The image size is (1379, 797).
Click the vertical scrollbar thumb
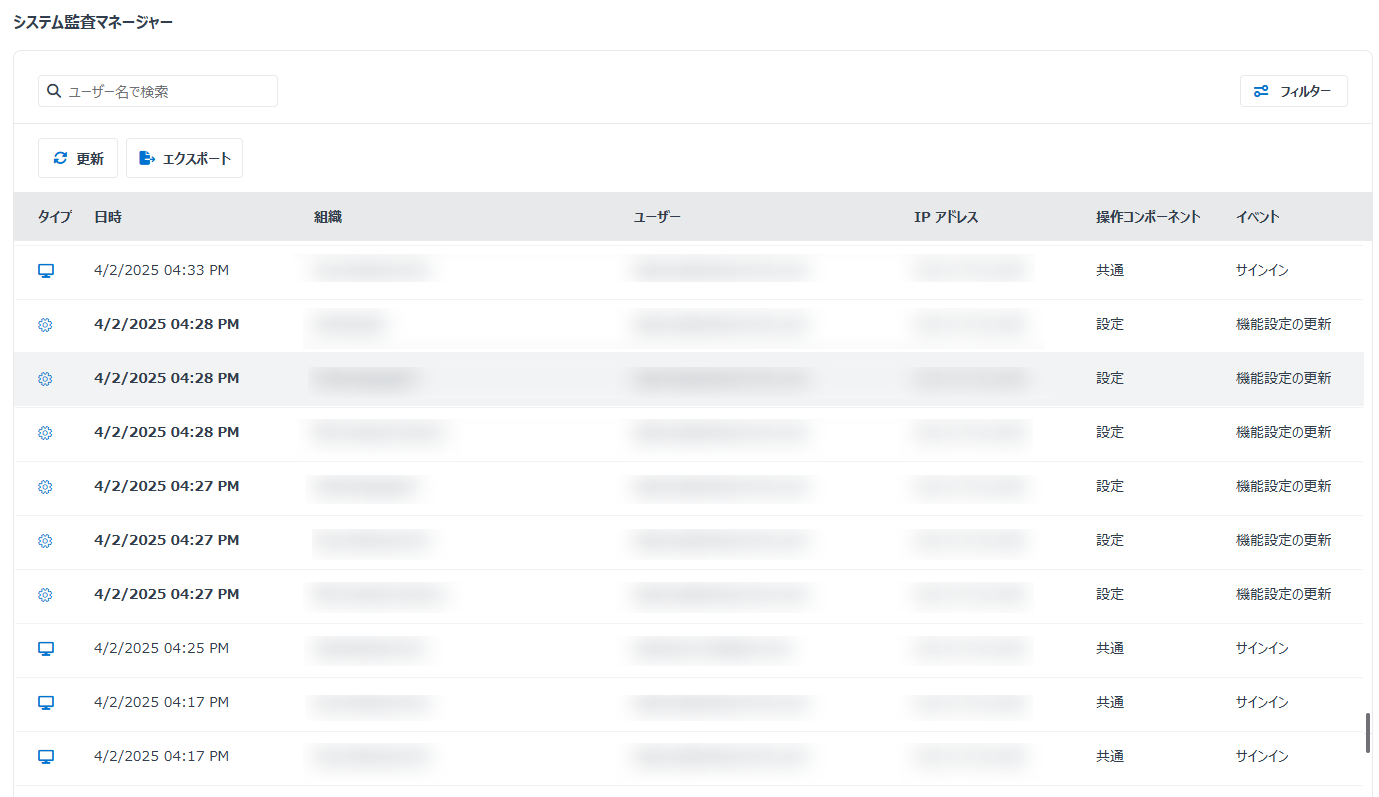tap(1367, 733)
